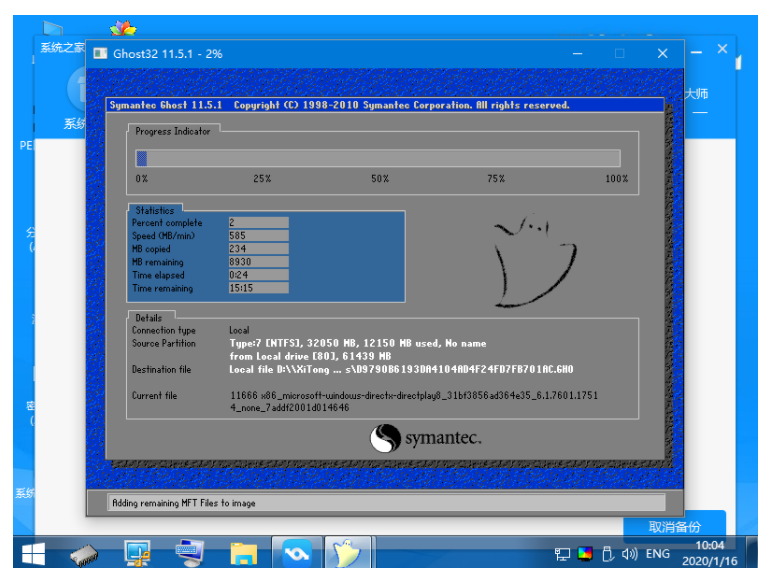
Task: Click the Symantec logo
Action: click(x=426, y=438)
